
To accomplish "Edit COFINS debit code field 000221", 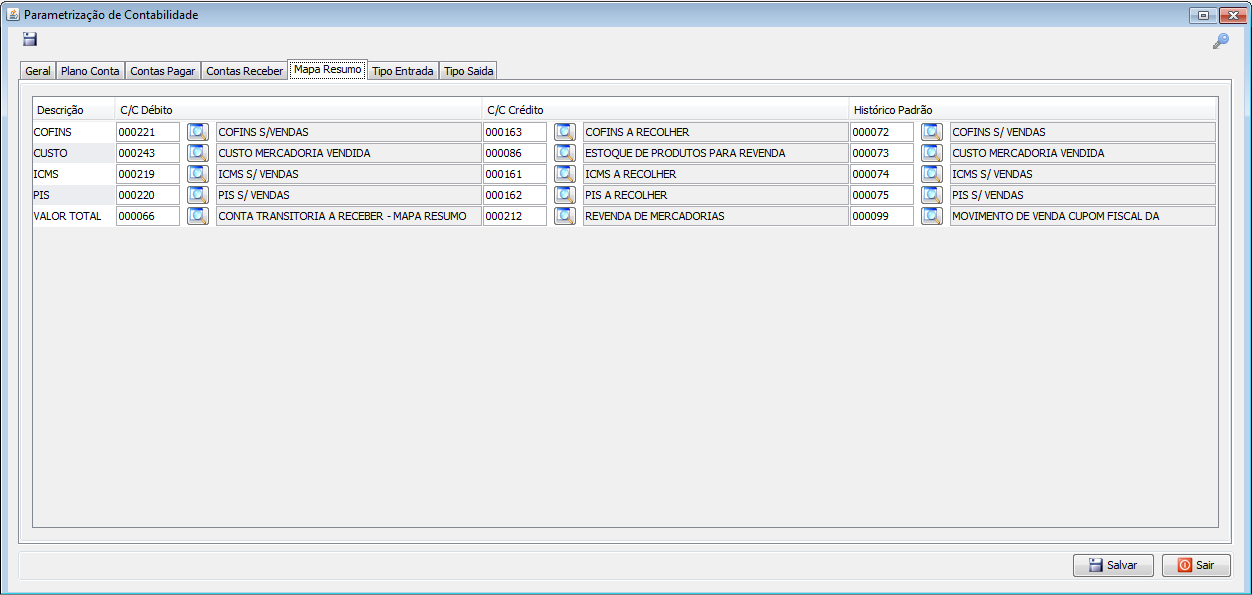I will (x=147, y=132).
